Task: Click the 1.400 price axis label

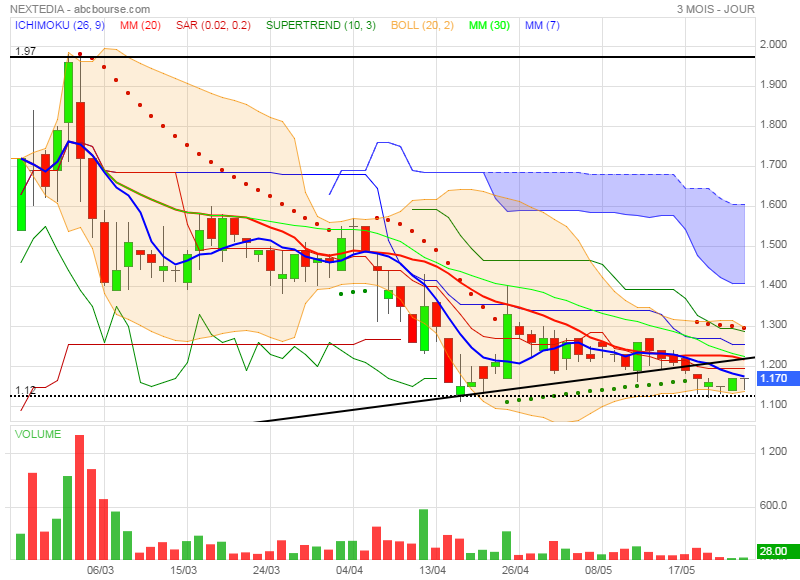Action: pyautogui.click(x=773, y=285)
